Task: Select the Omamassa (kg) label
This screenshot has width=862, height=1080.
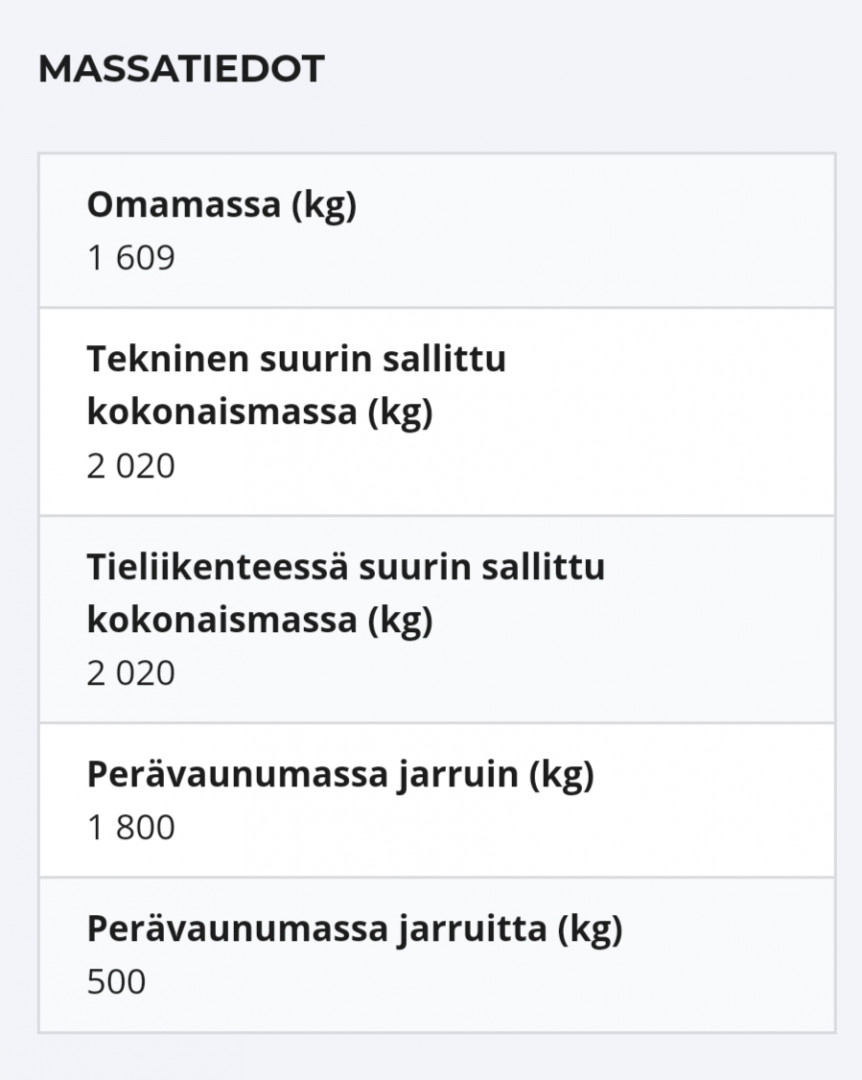Action: click(221, 206)
